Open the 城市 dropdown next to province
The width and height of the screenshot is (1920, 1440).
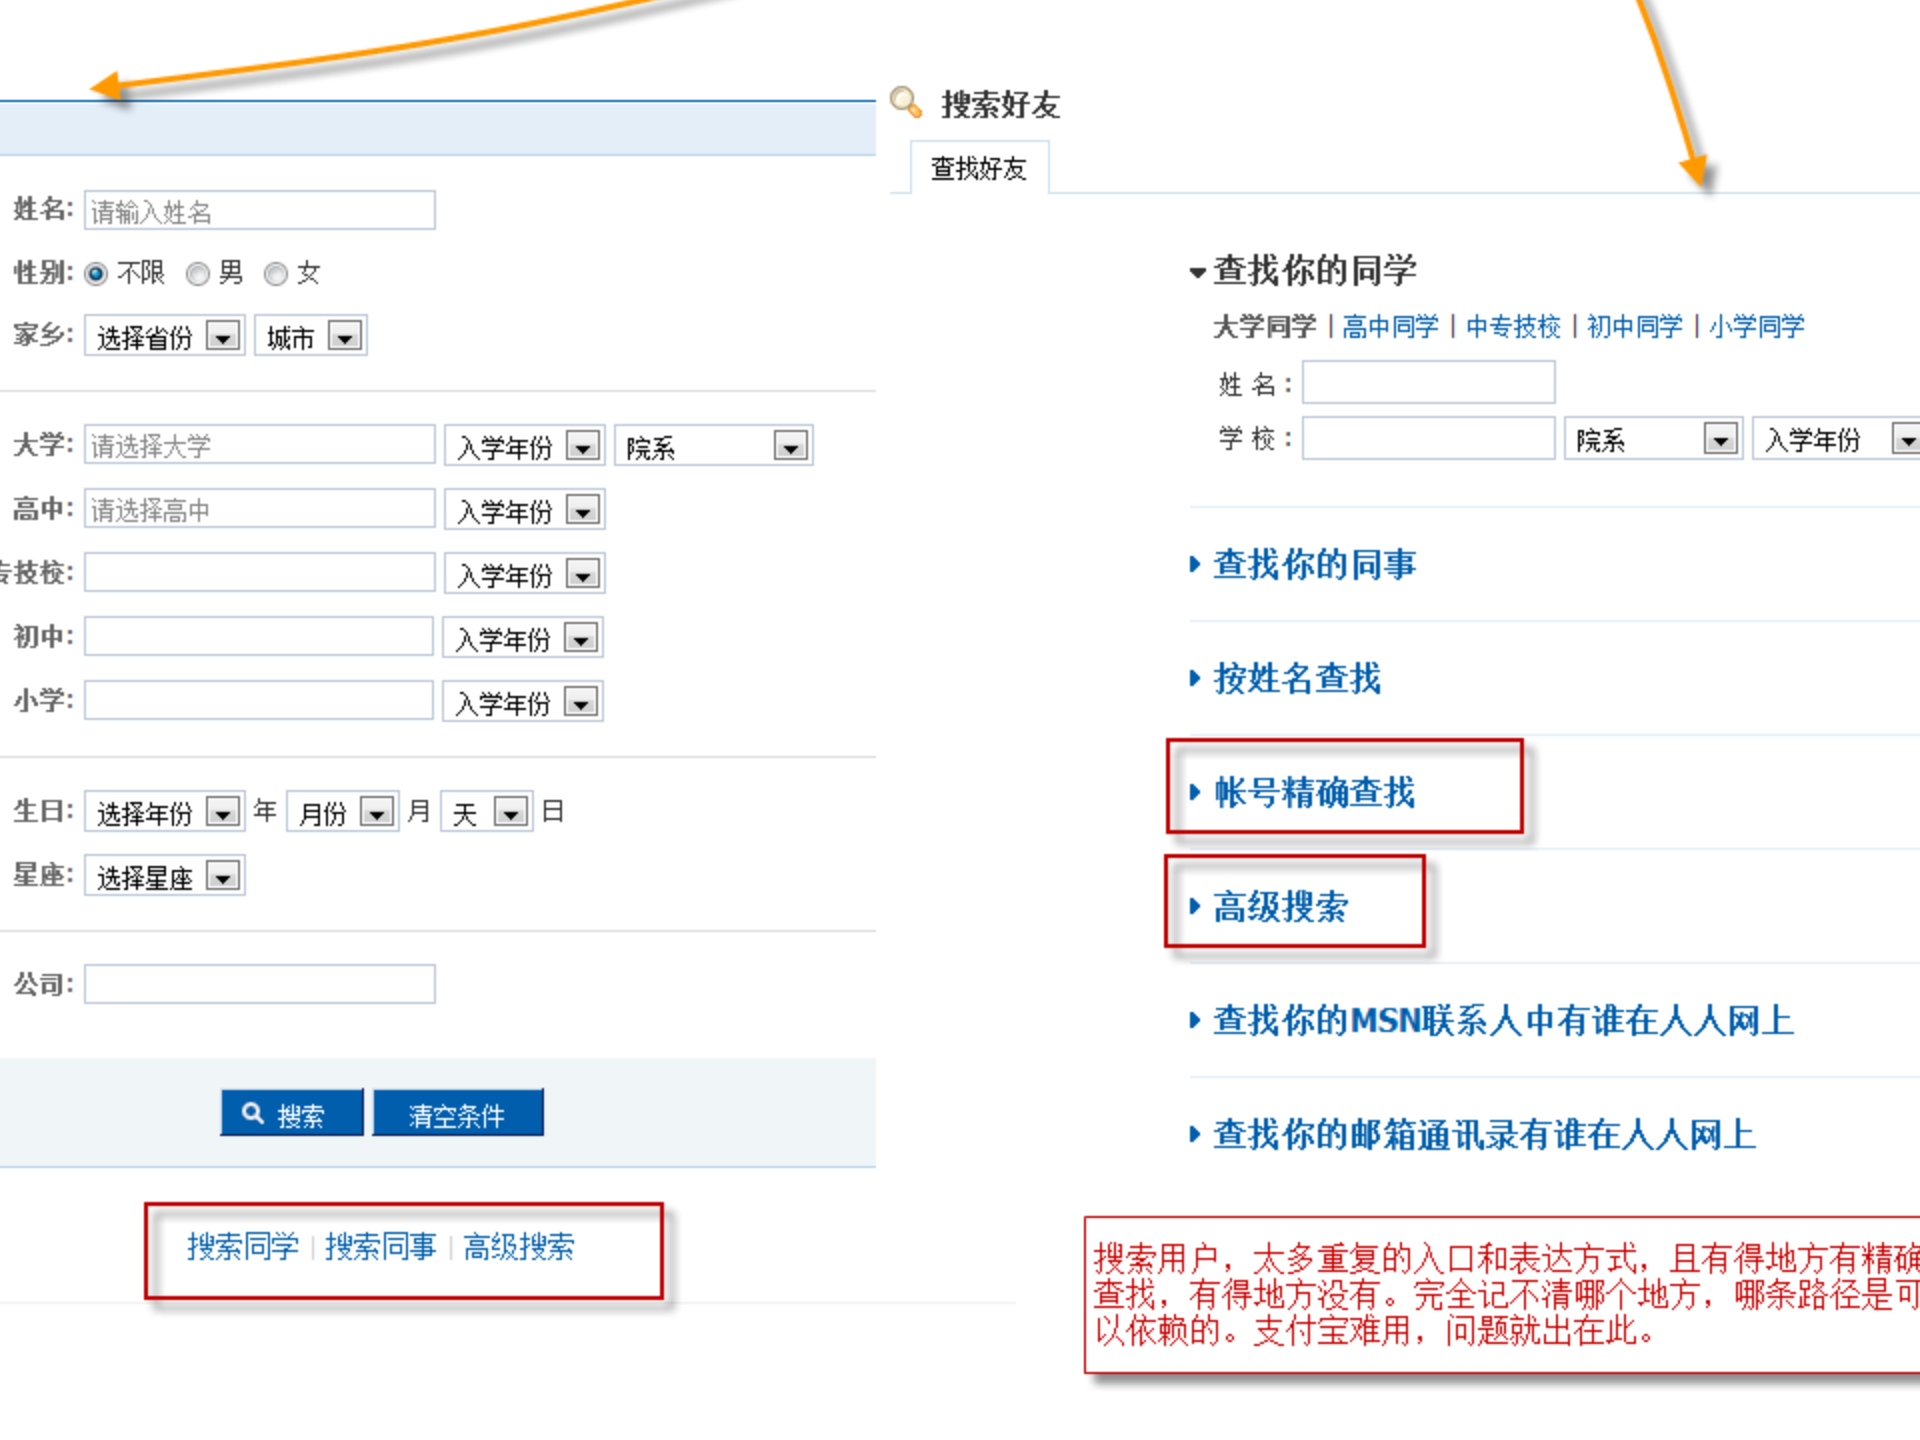pyautogui.click(x=345, y=336)
